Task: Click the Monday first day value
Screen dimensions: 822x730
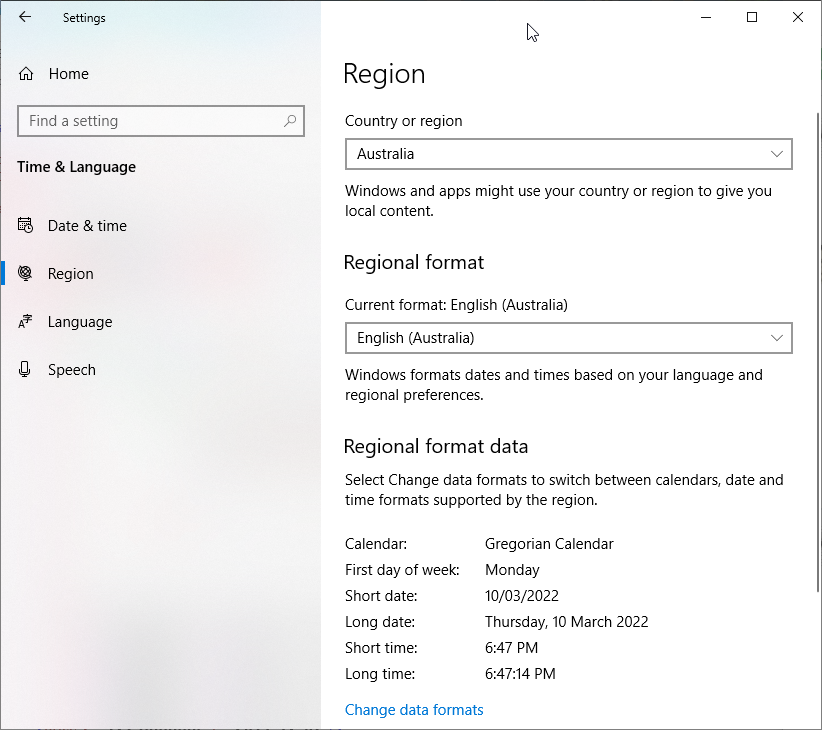Action: pyautogui.click(x=512, y=570)
